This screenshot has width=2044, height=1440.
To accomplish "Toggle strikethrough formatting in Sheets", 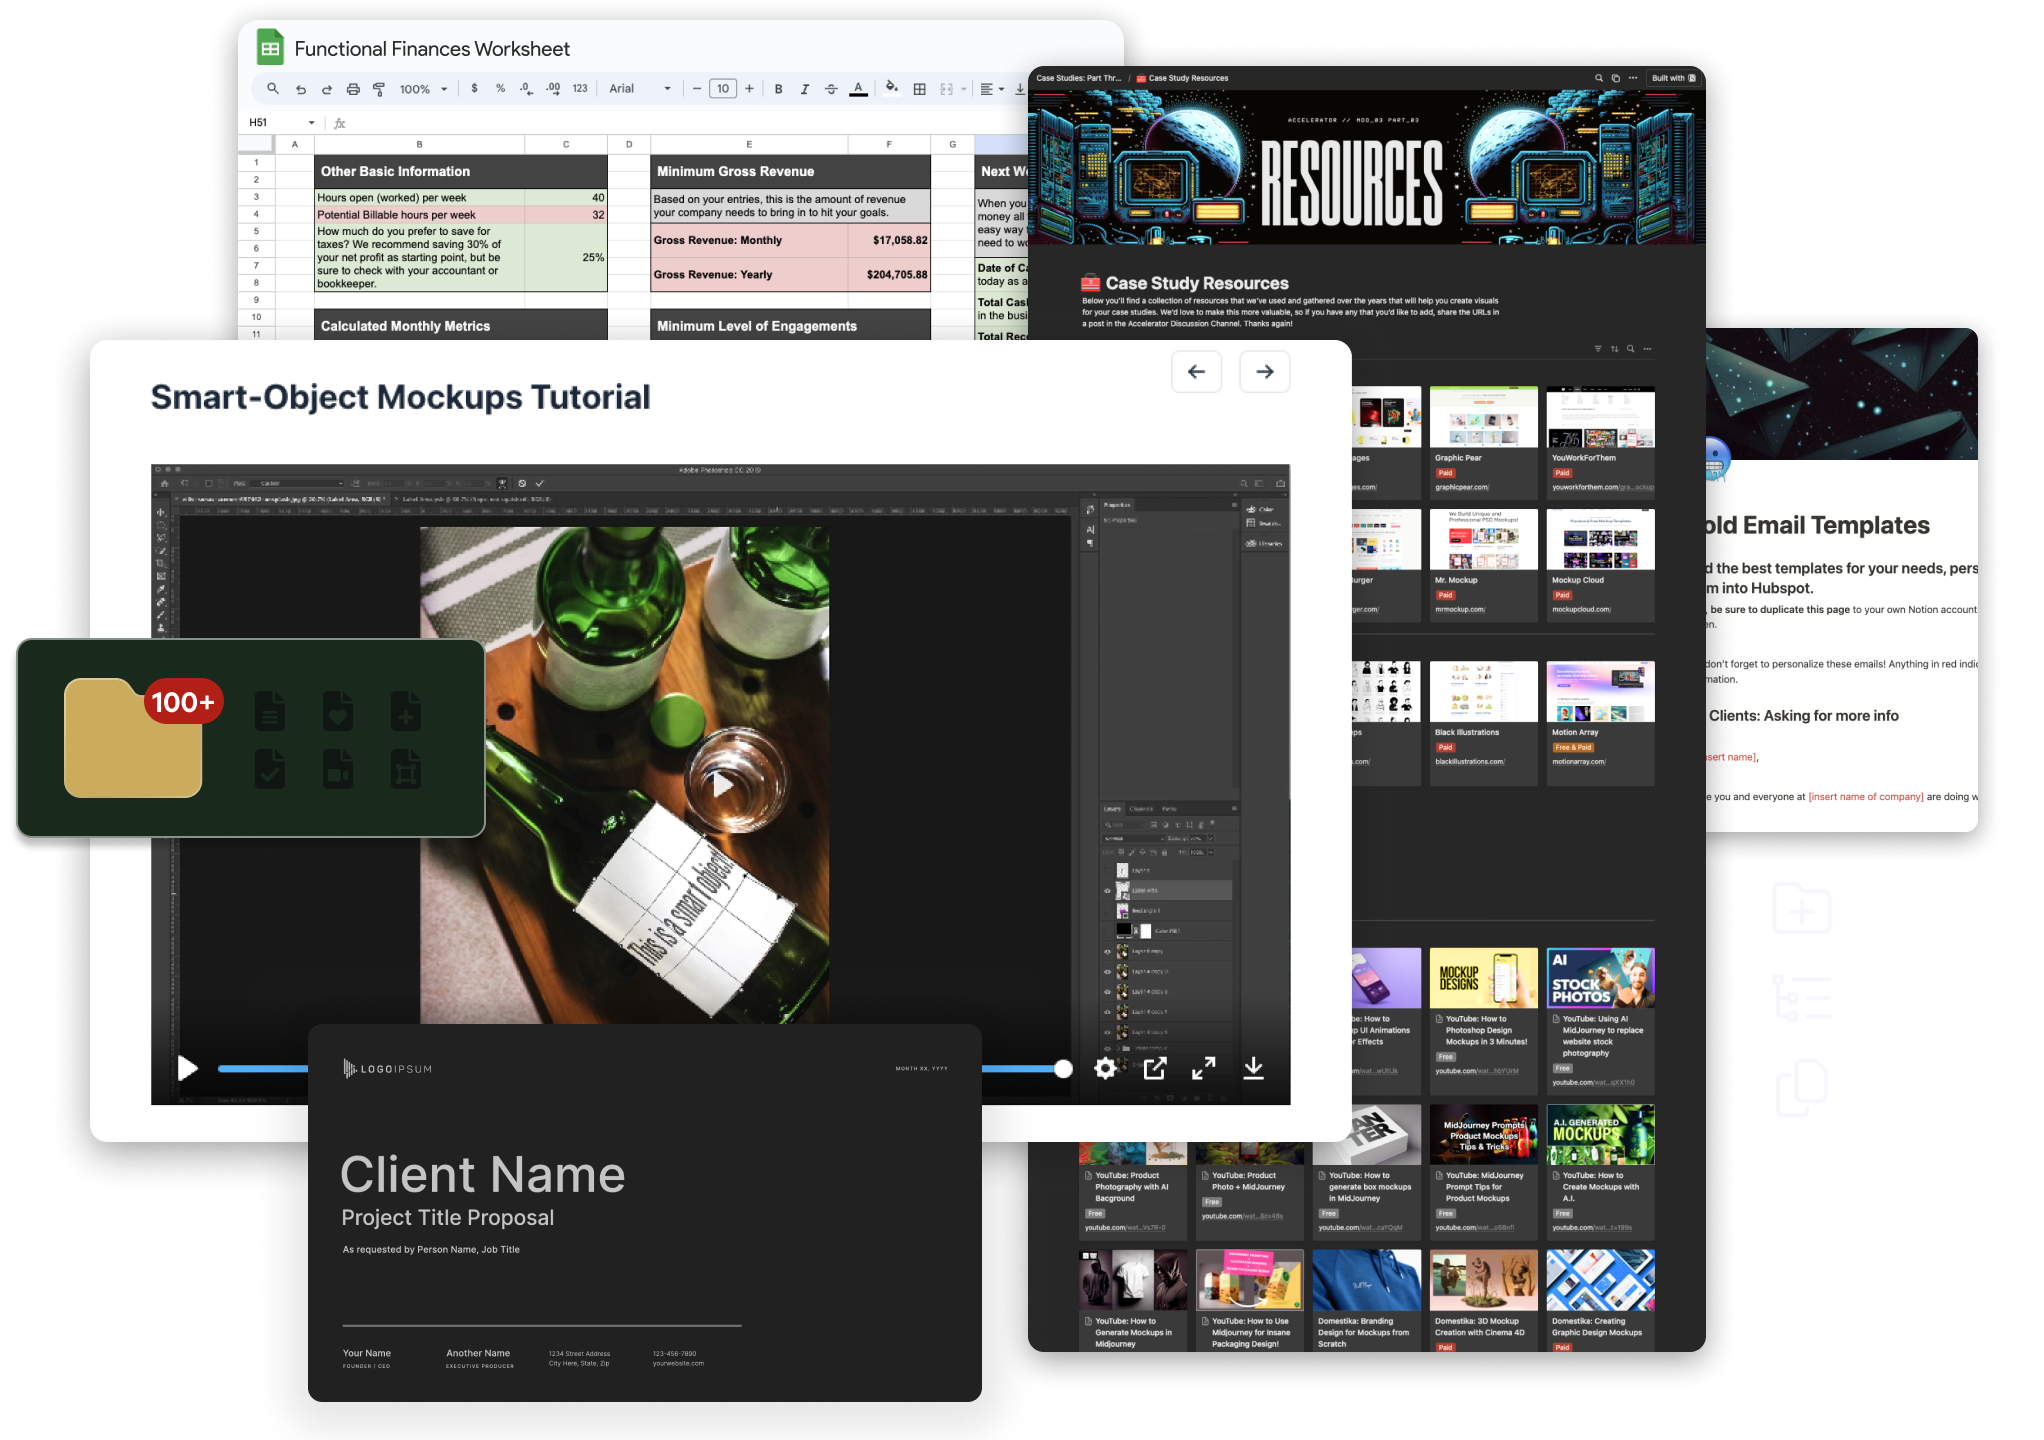I will [x=831, y=89].
